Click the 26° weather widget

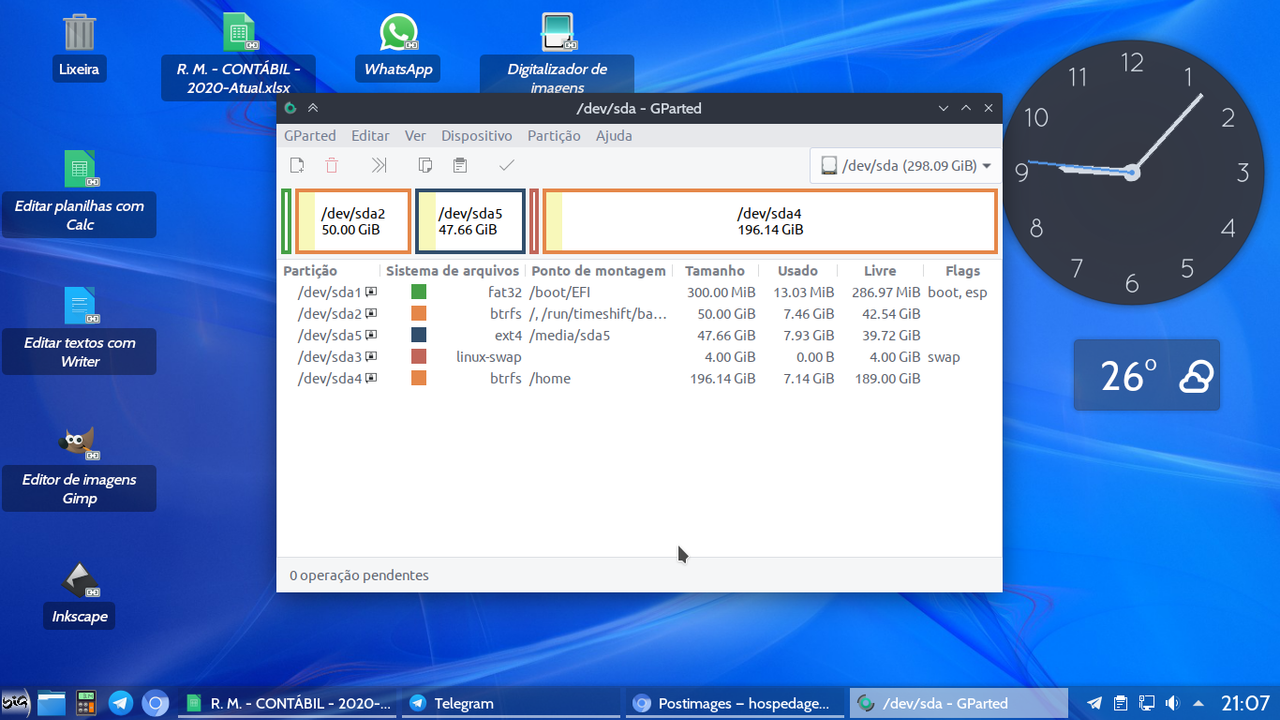[x=1147, y=375]
